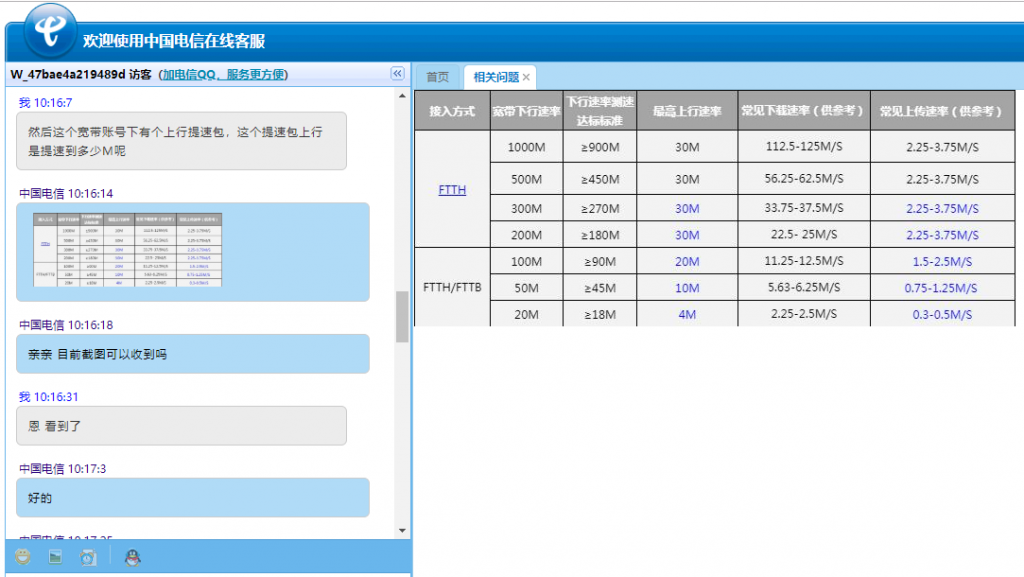Click the ≥18M standard cell
This screenshot has height=577, width=1024.
click(x=600, y=314)
